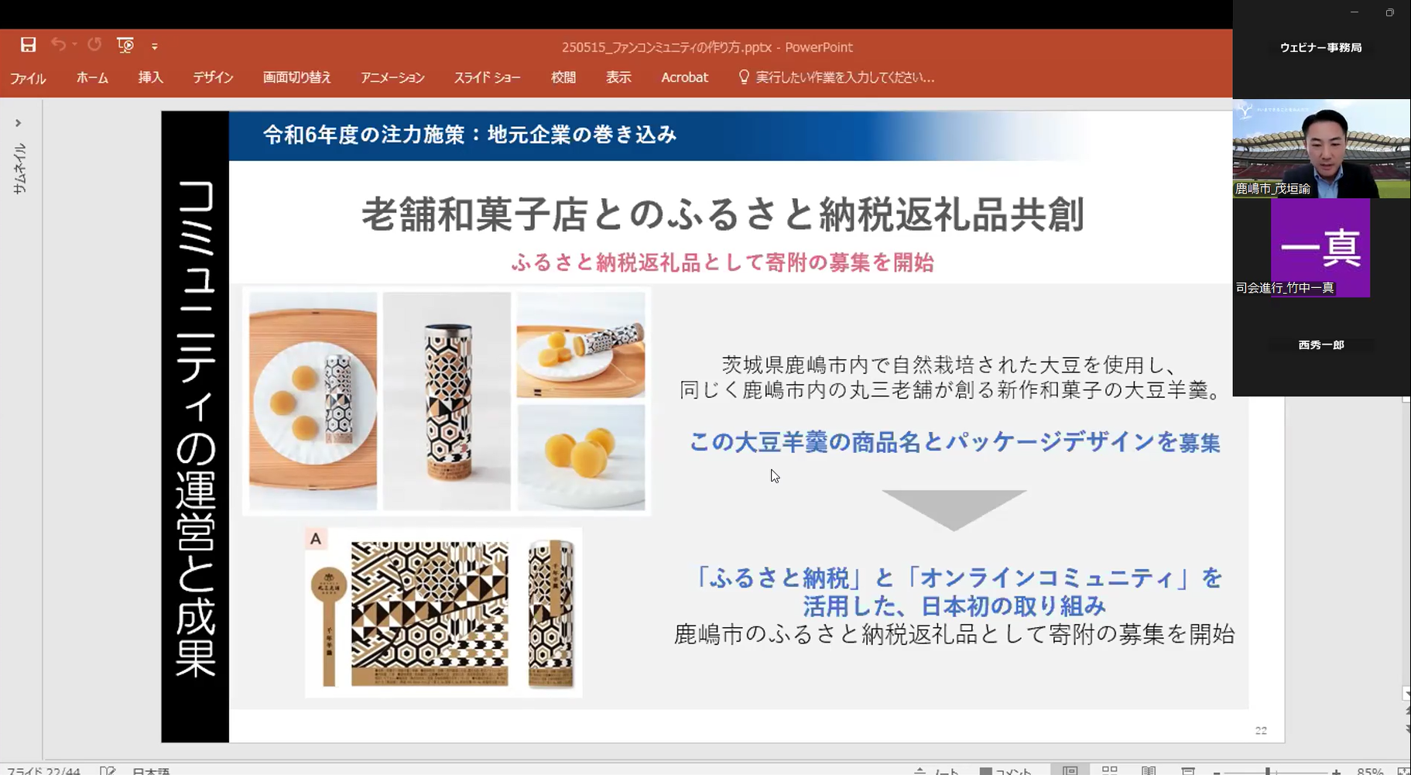The height and width of the screenshot is (775, 1411).
Task: Switch to the スライド ショー tab
Action: pyautogui.click(x=487, y=78)
